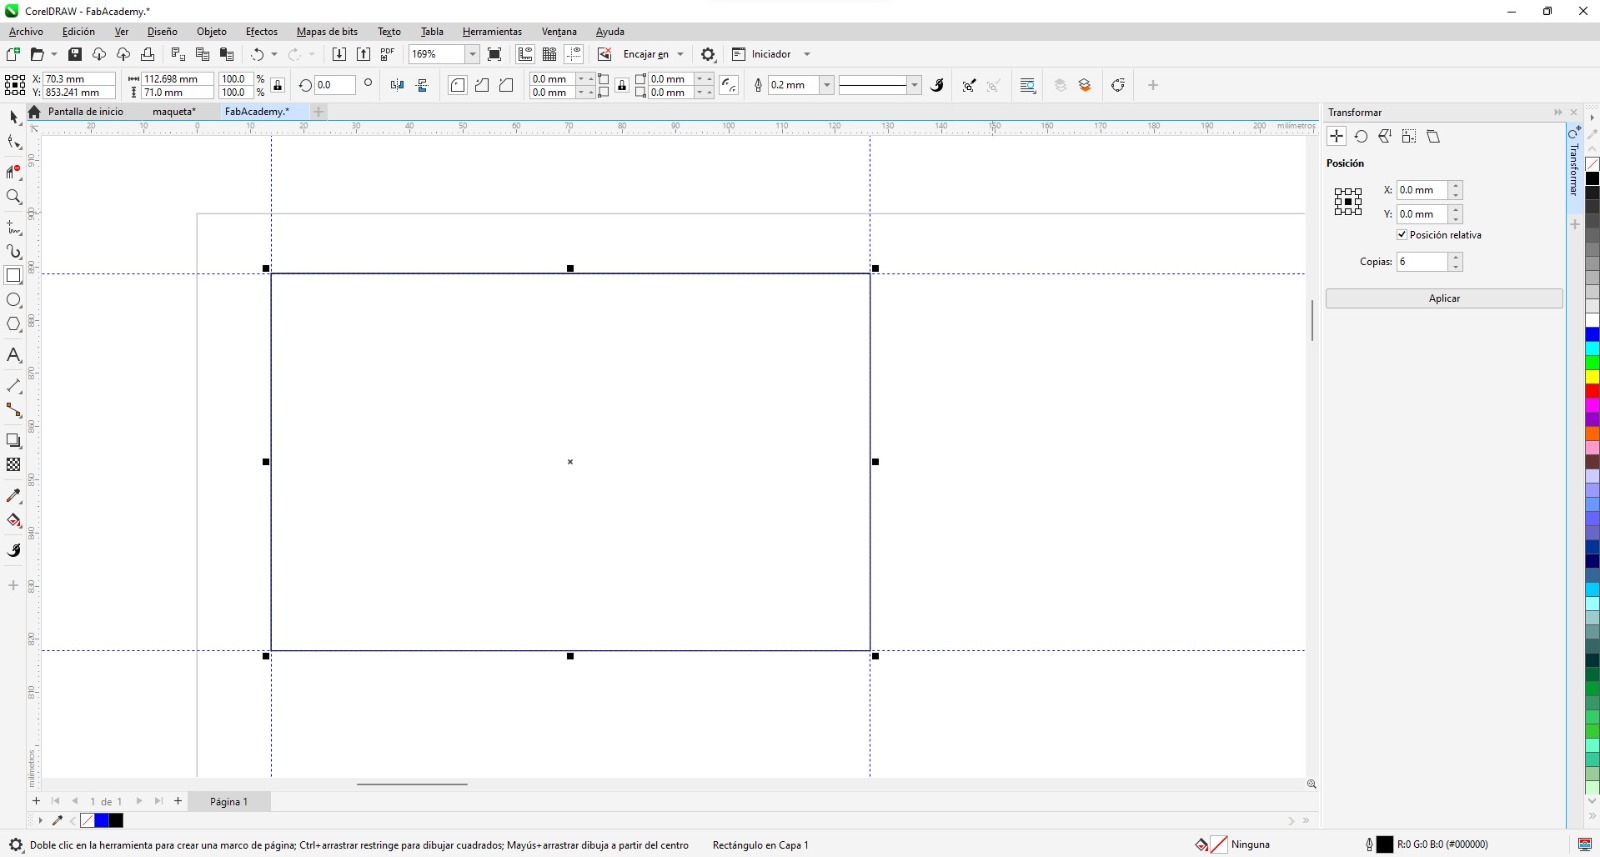Image resolution: width=1600 pixels, height=857 pixels.
Task: Click the Convert to curves icon
Action: [x=1118, y=85]
